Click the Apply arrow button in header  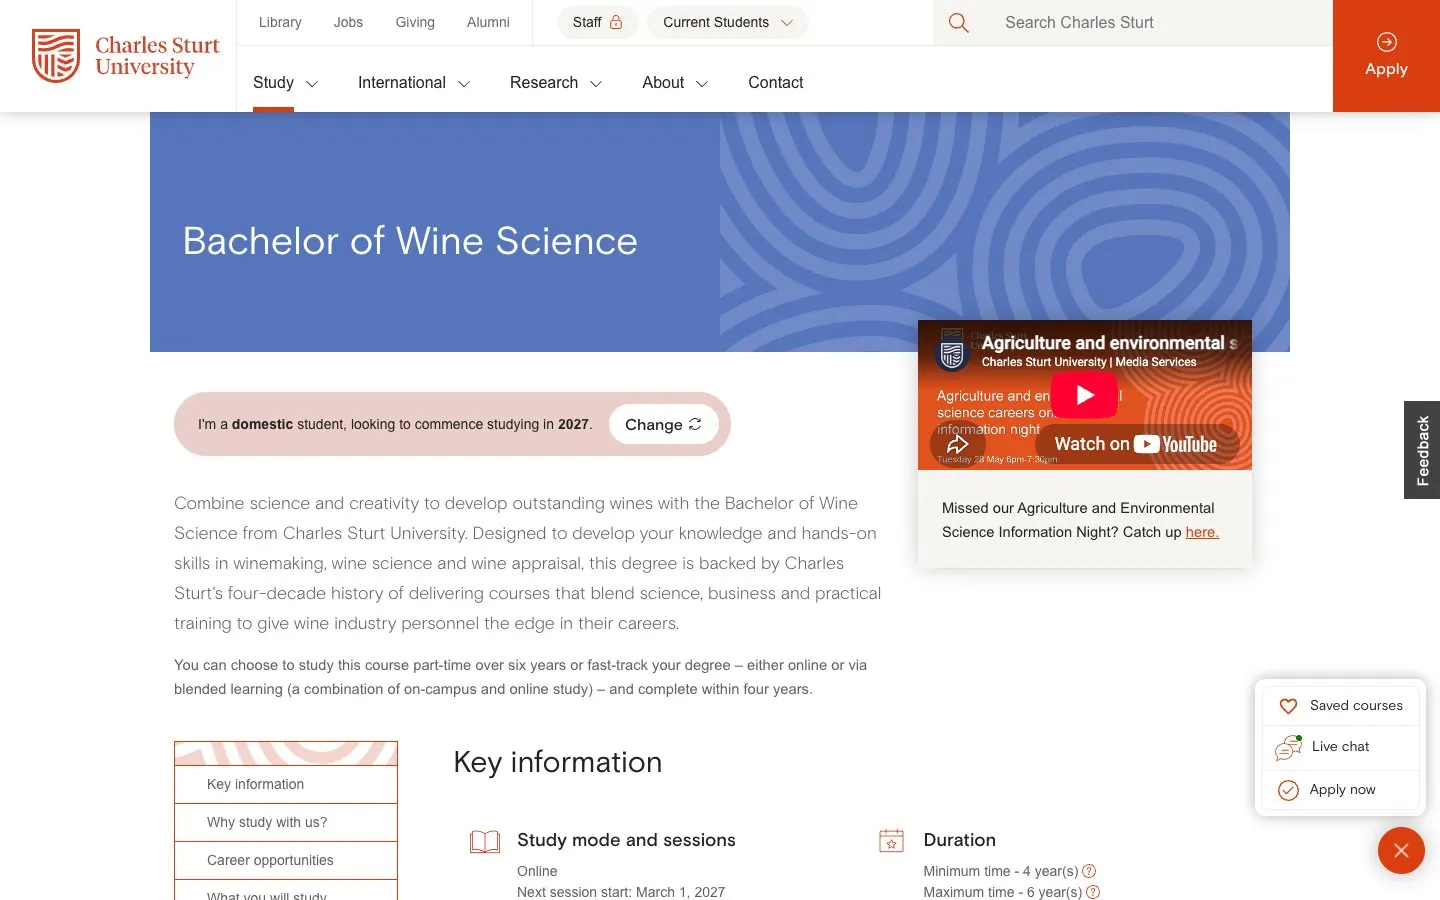pos(1386,56)
